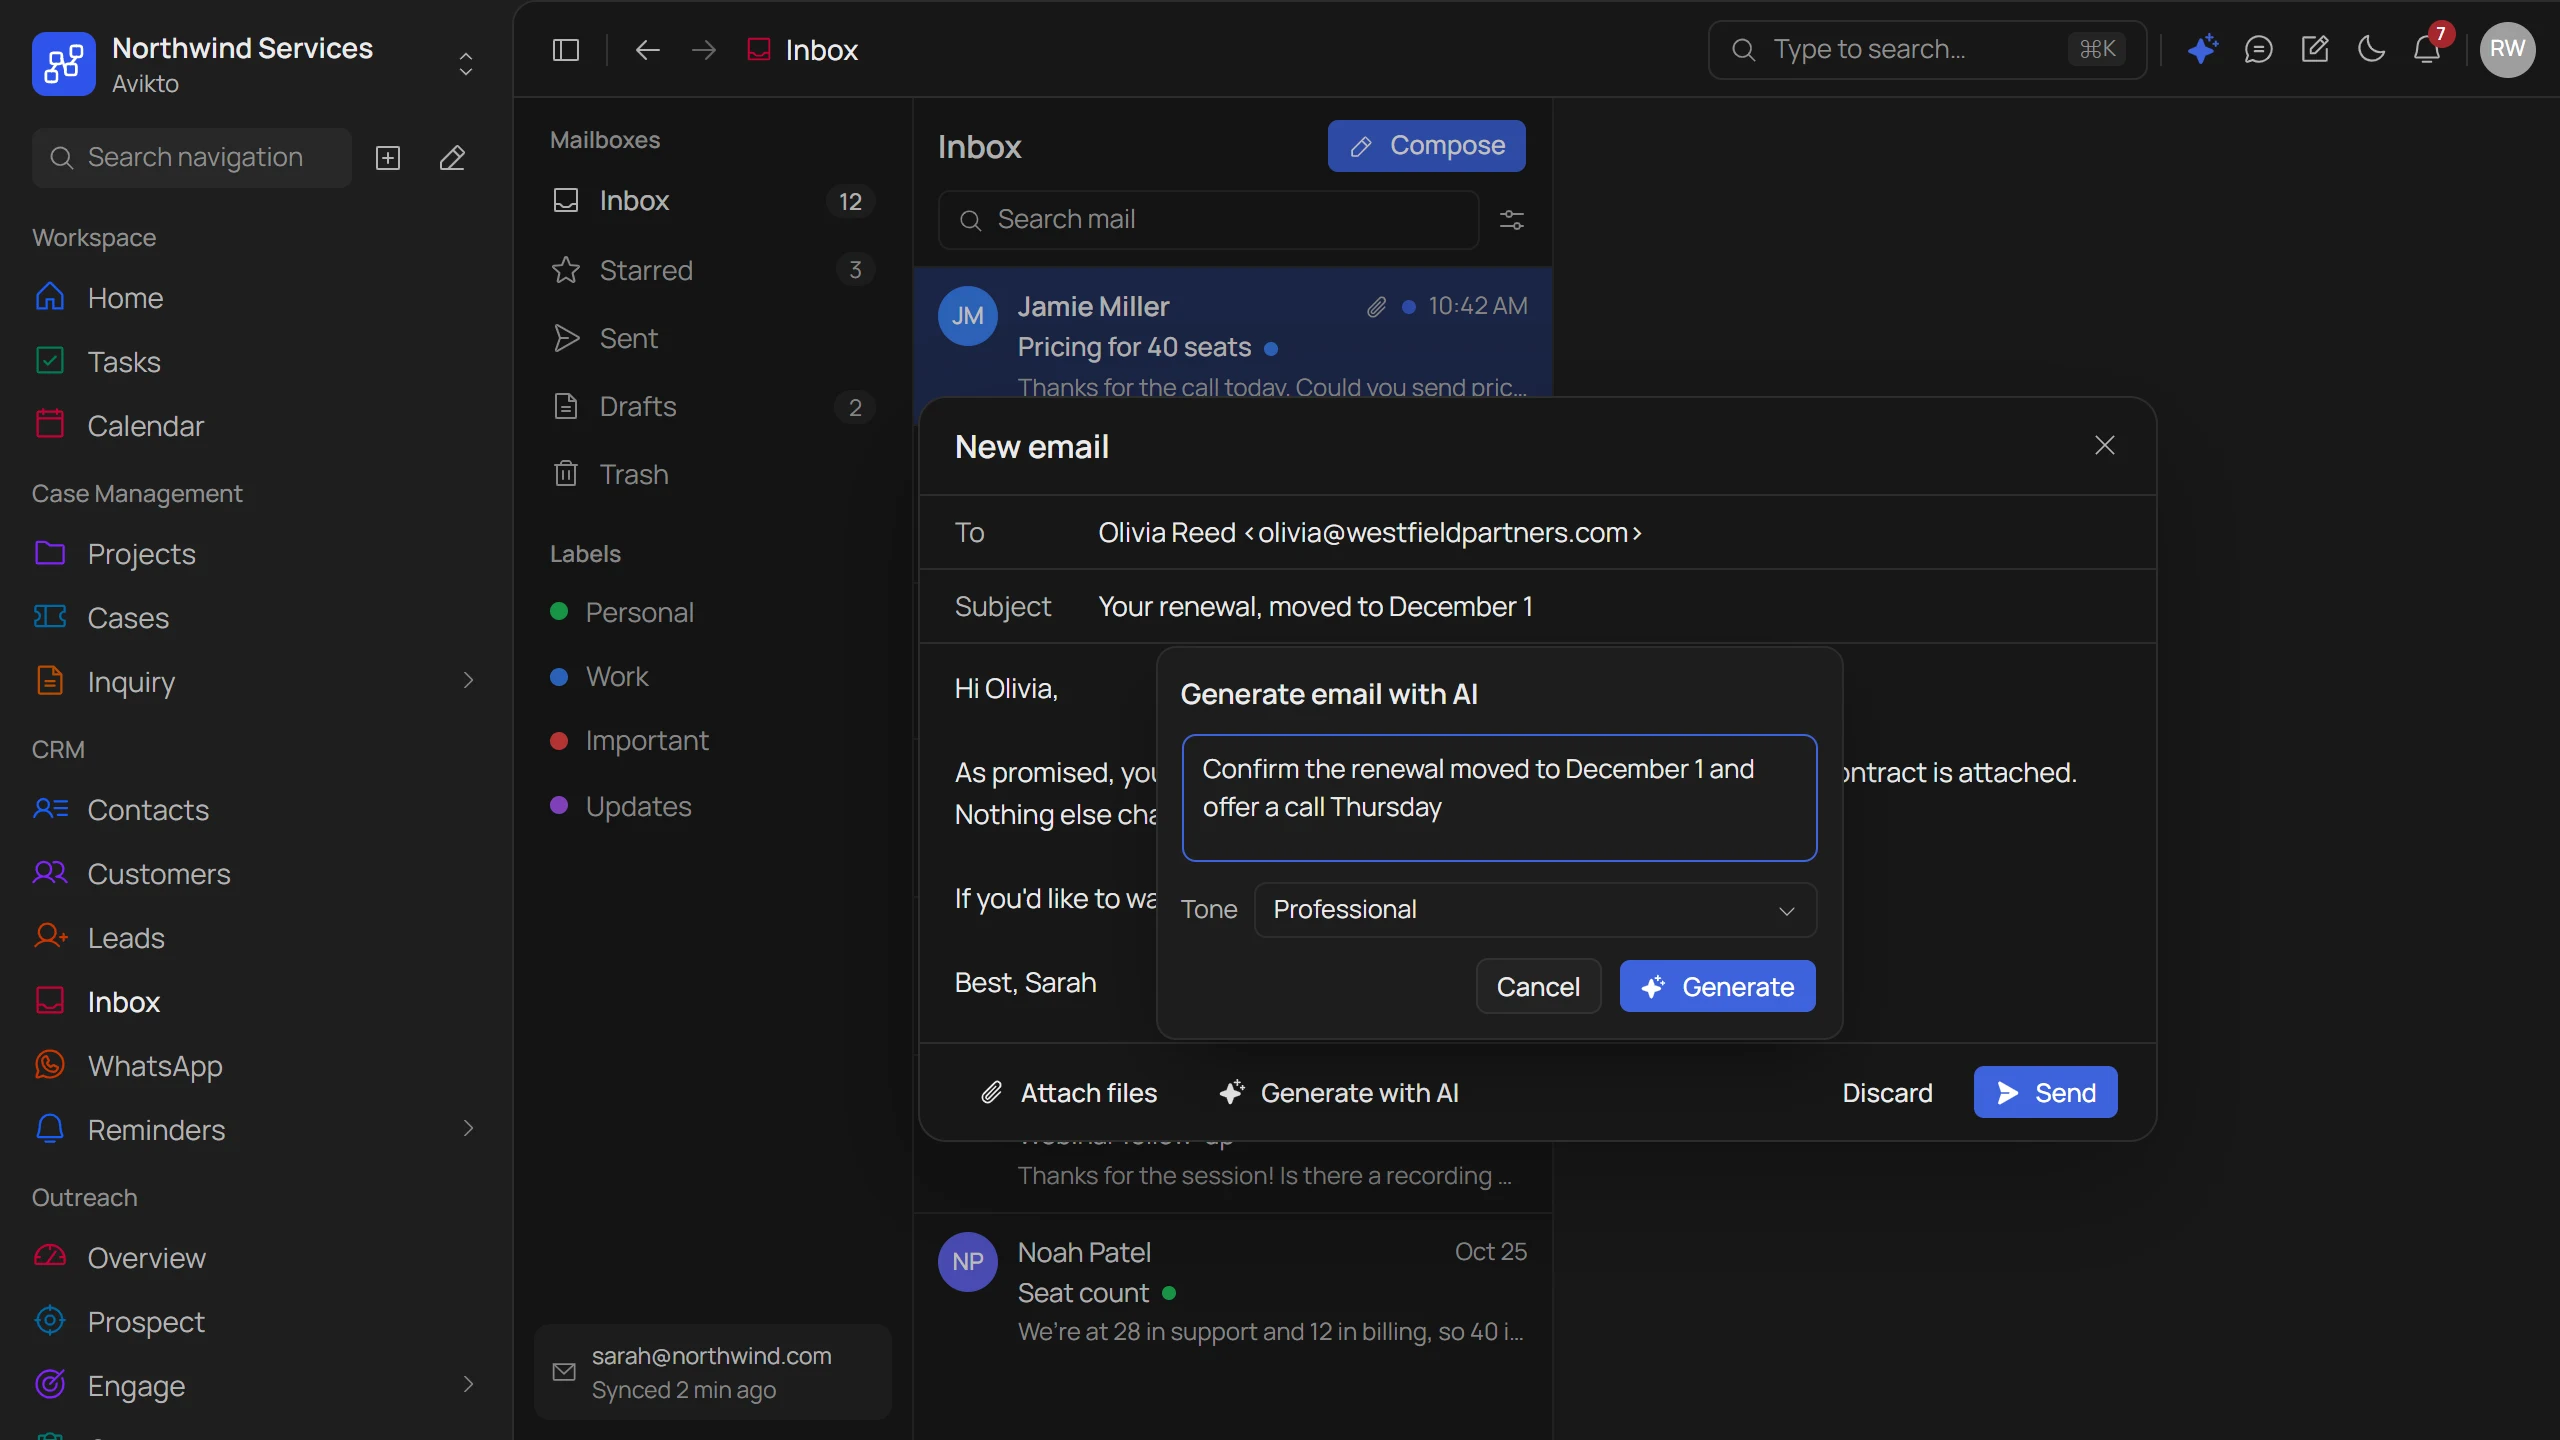This screenshot has height=1440, width=2560.
Task: Open Cases in the sidebar
Action: [x=256, y=618]
